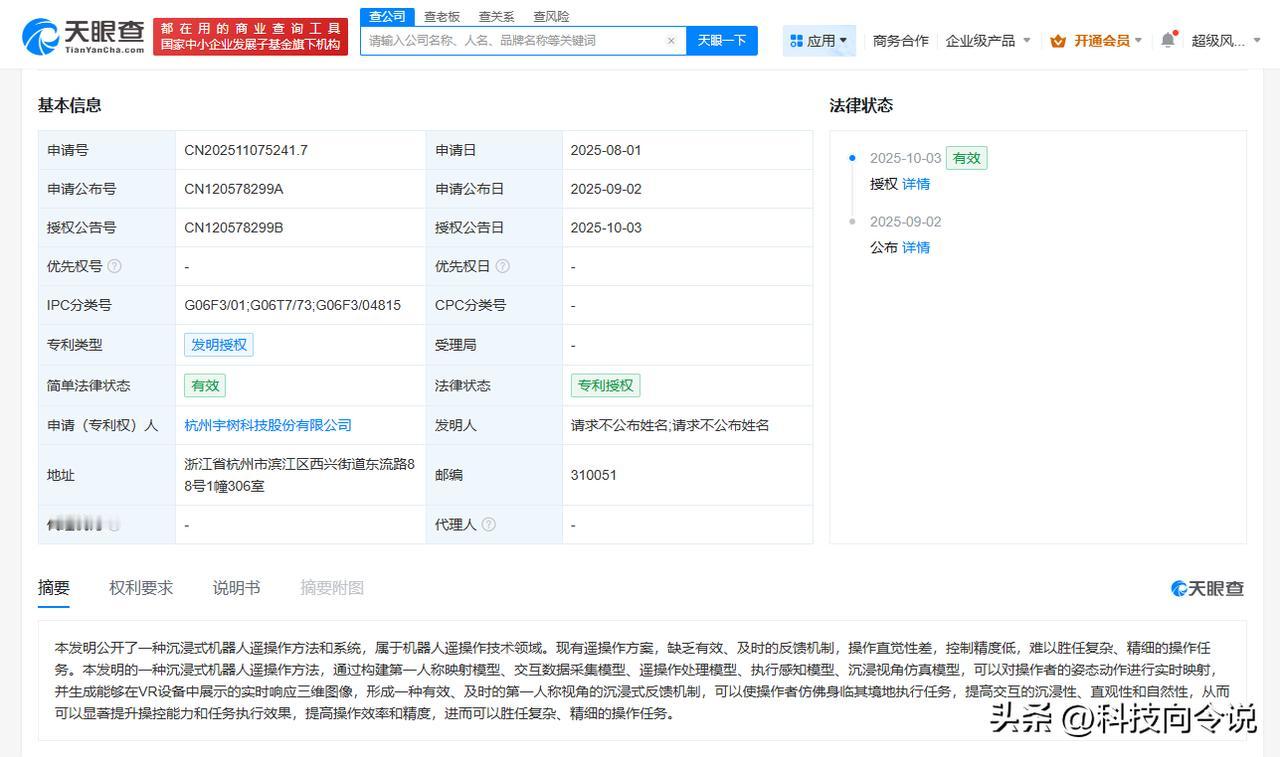Screen dimensions: 1280x757
Task: Click the 申请公布号 row label
Action: (x=82, y=189)
